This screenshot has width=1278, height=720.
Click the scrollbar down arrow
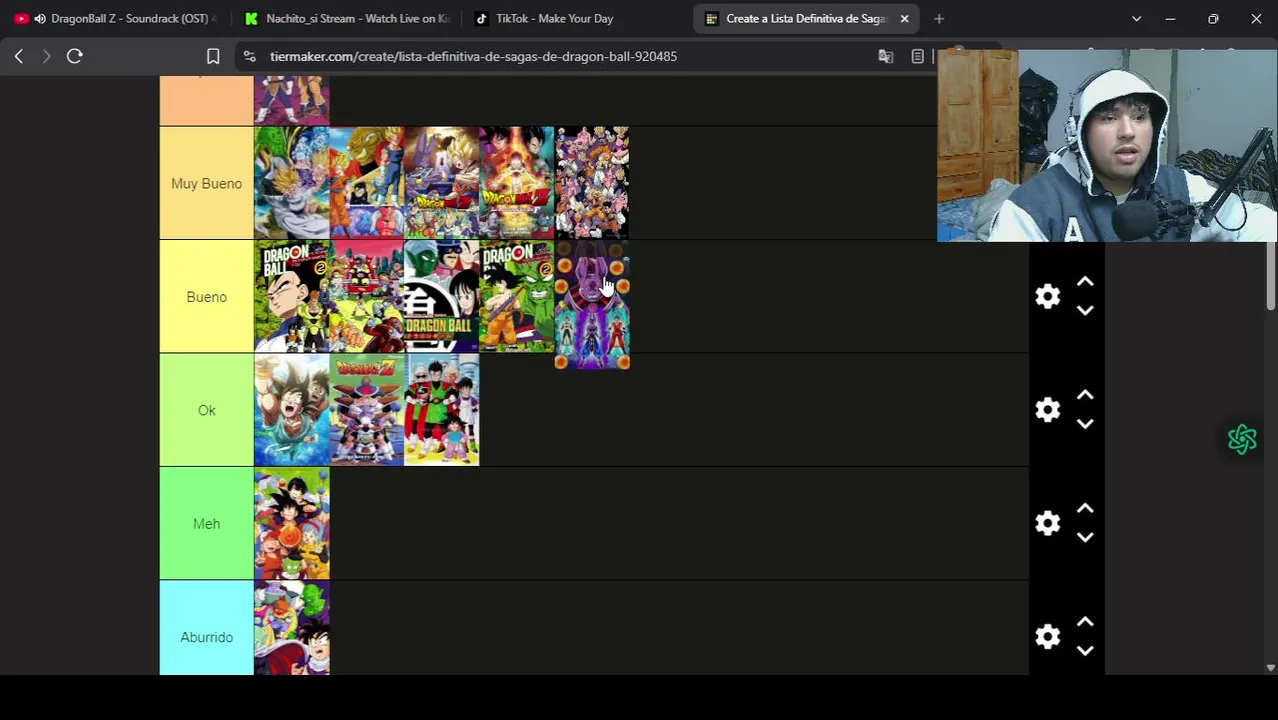pos(1271,668)
